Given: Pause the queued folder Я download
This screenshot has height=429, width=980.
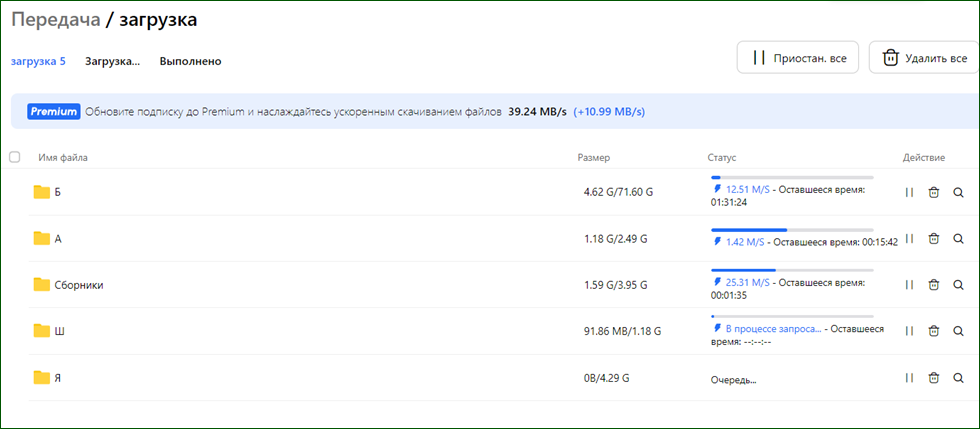Looking at the screenshot, I should point(909,378).
